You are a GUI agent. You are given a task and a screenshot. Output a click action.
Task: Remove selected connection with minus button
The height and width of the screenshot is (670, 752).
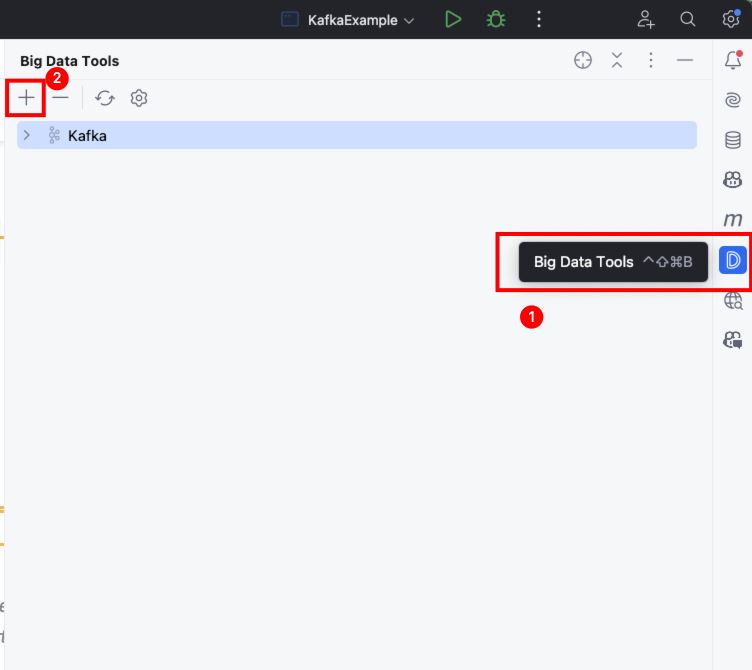[x=60, y=98]
